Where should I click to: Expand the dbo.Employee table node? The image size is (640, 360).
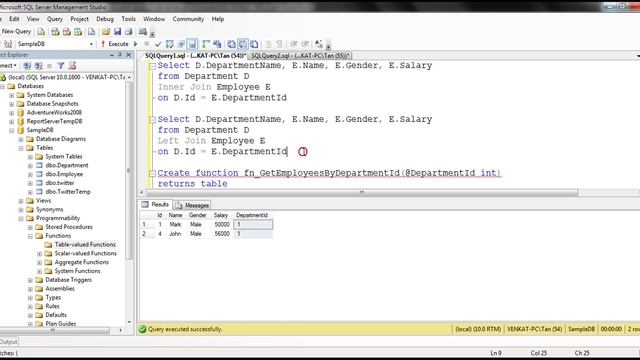pyautogui.click(x=30, y=174)
